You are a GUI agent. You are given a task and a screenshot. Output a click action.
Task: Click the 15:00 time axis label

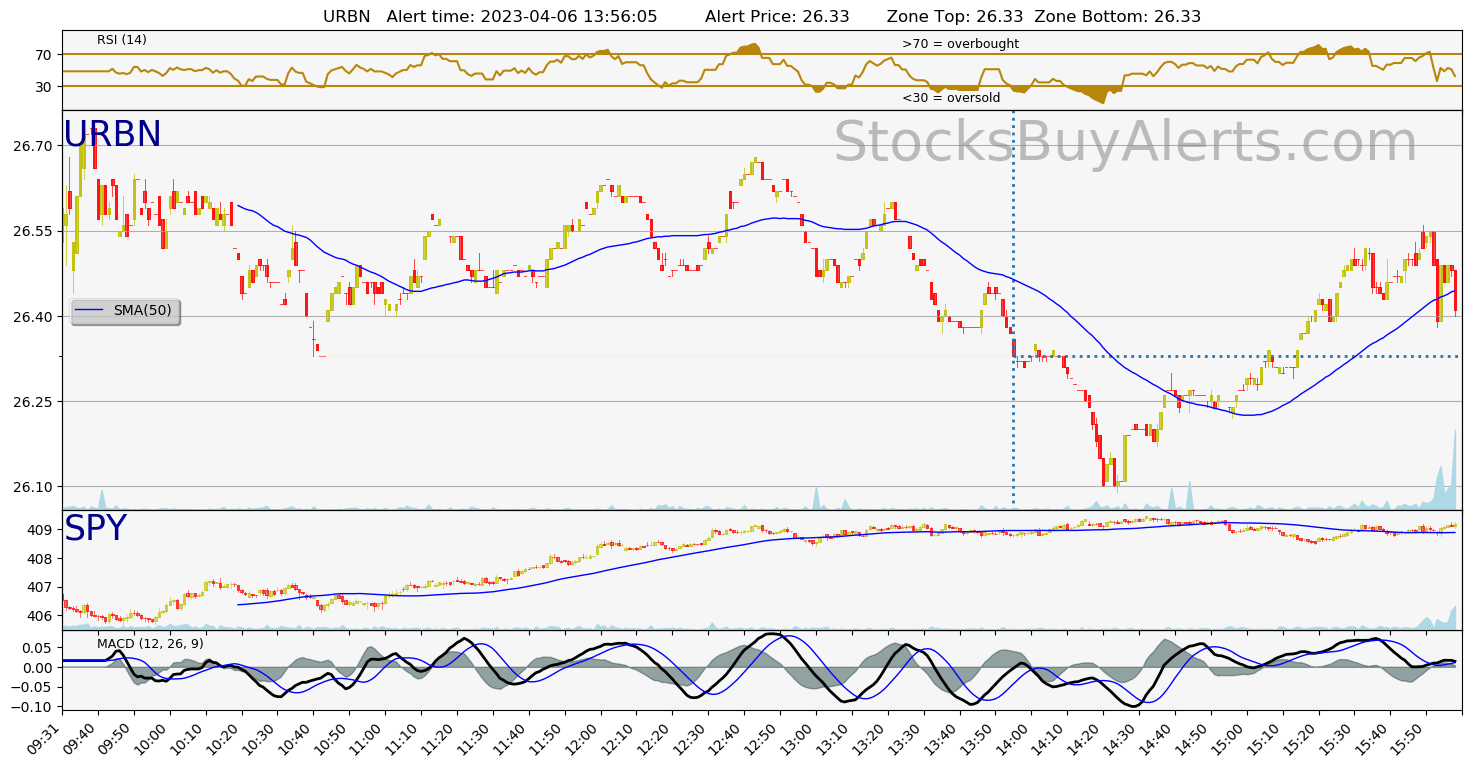pos(1229,742)
